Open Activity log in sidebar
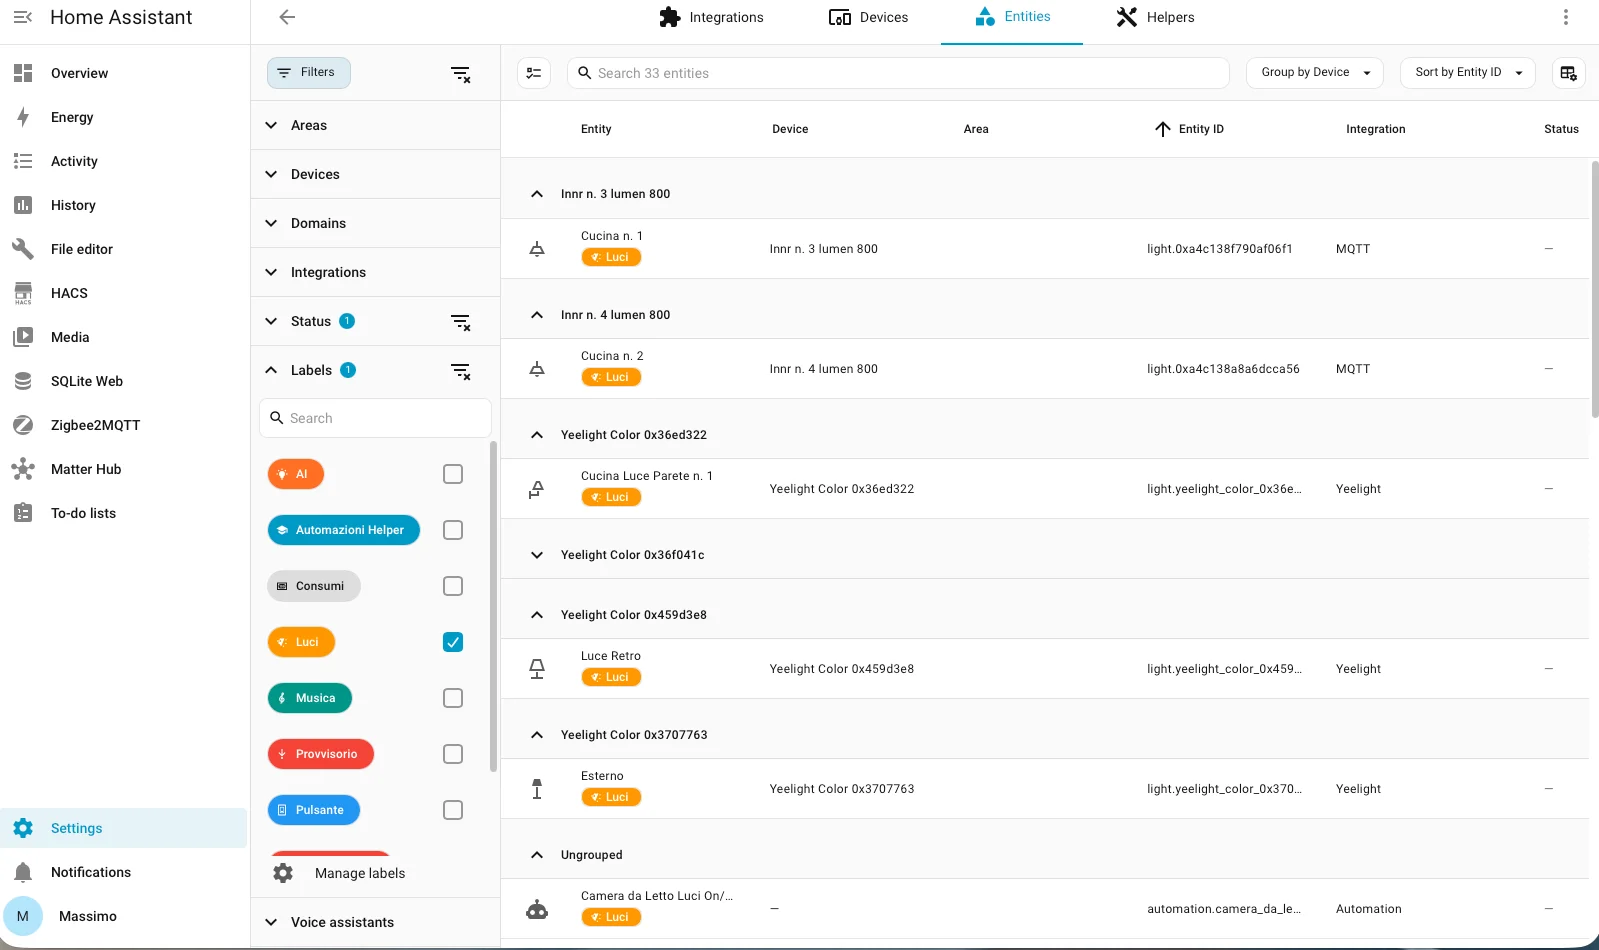The image size is (1599, 950). tap(124, 161)
